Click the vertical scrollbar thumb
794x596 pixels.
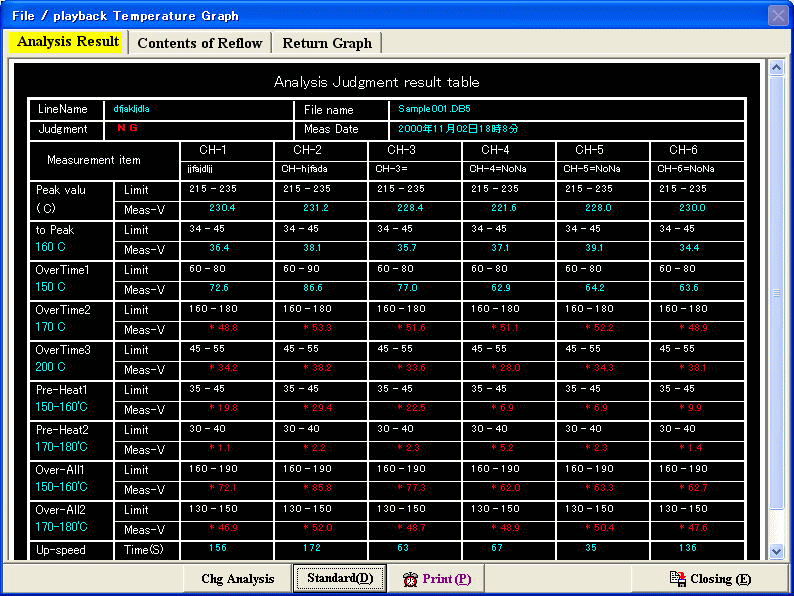[776, 293]
